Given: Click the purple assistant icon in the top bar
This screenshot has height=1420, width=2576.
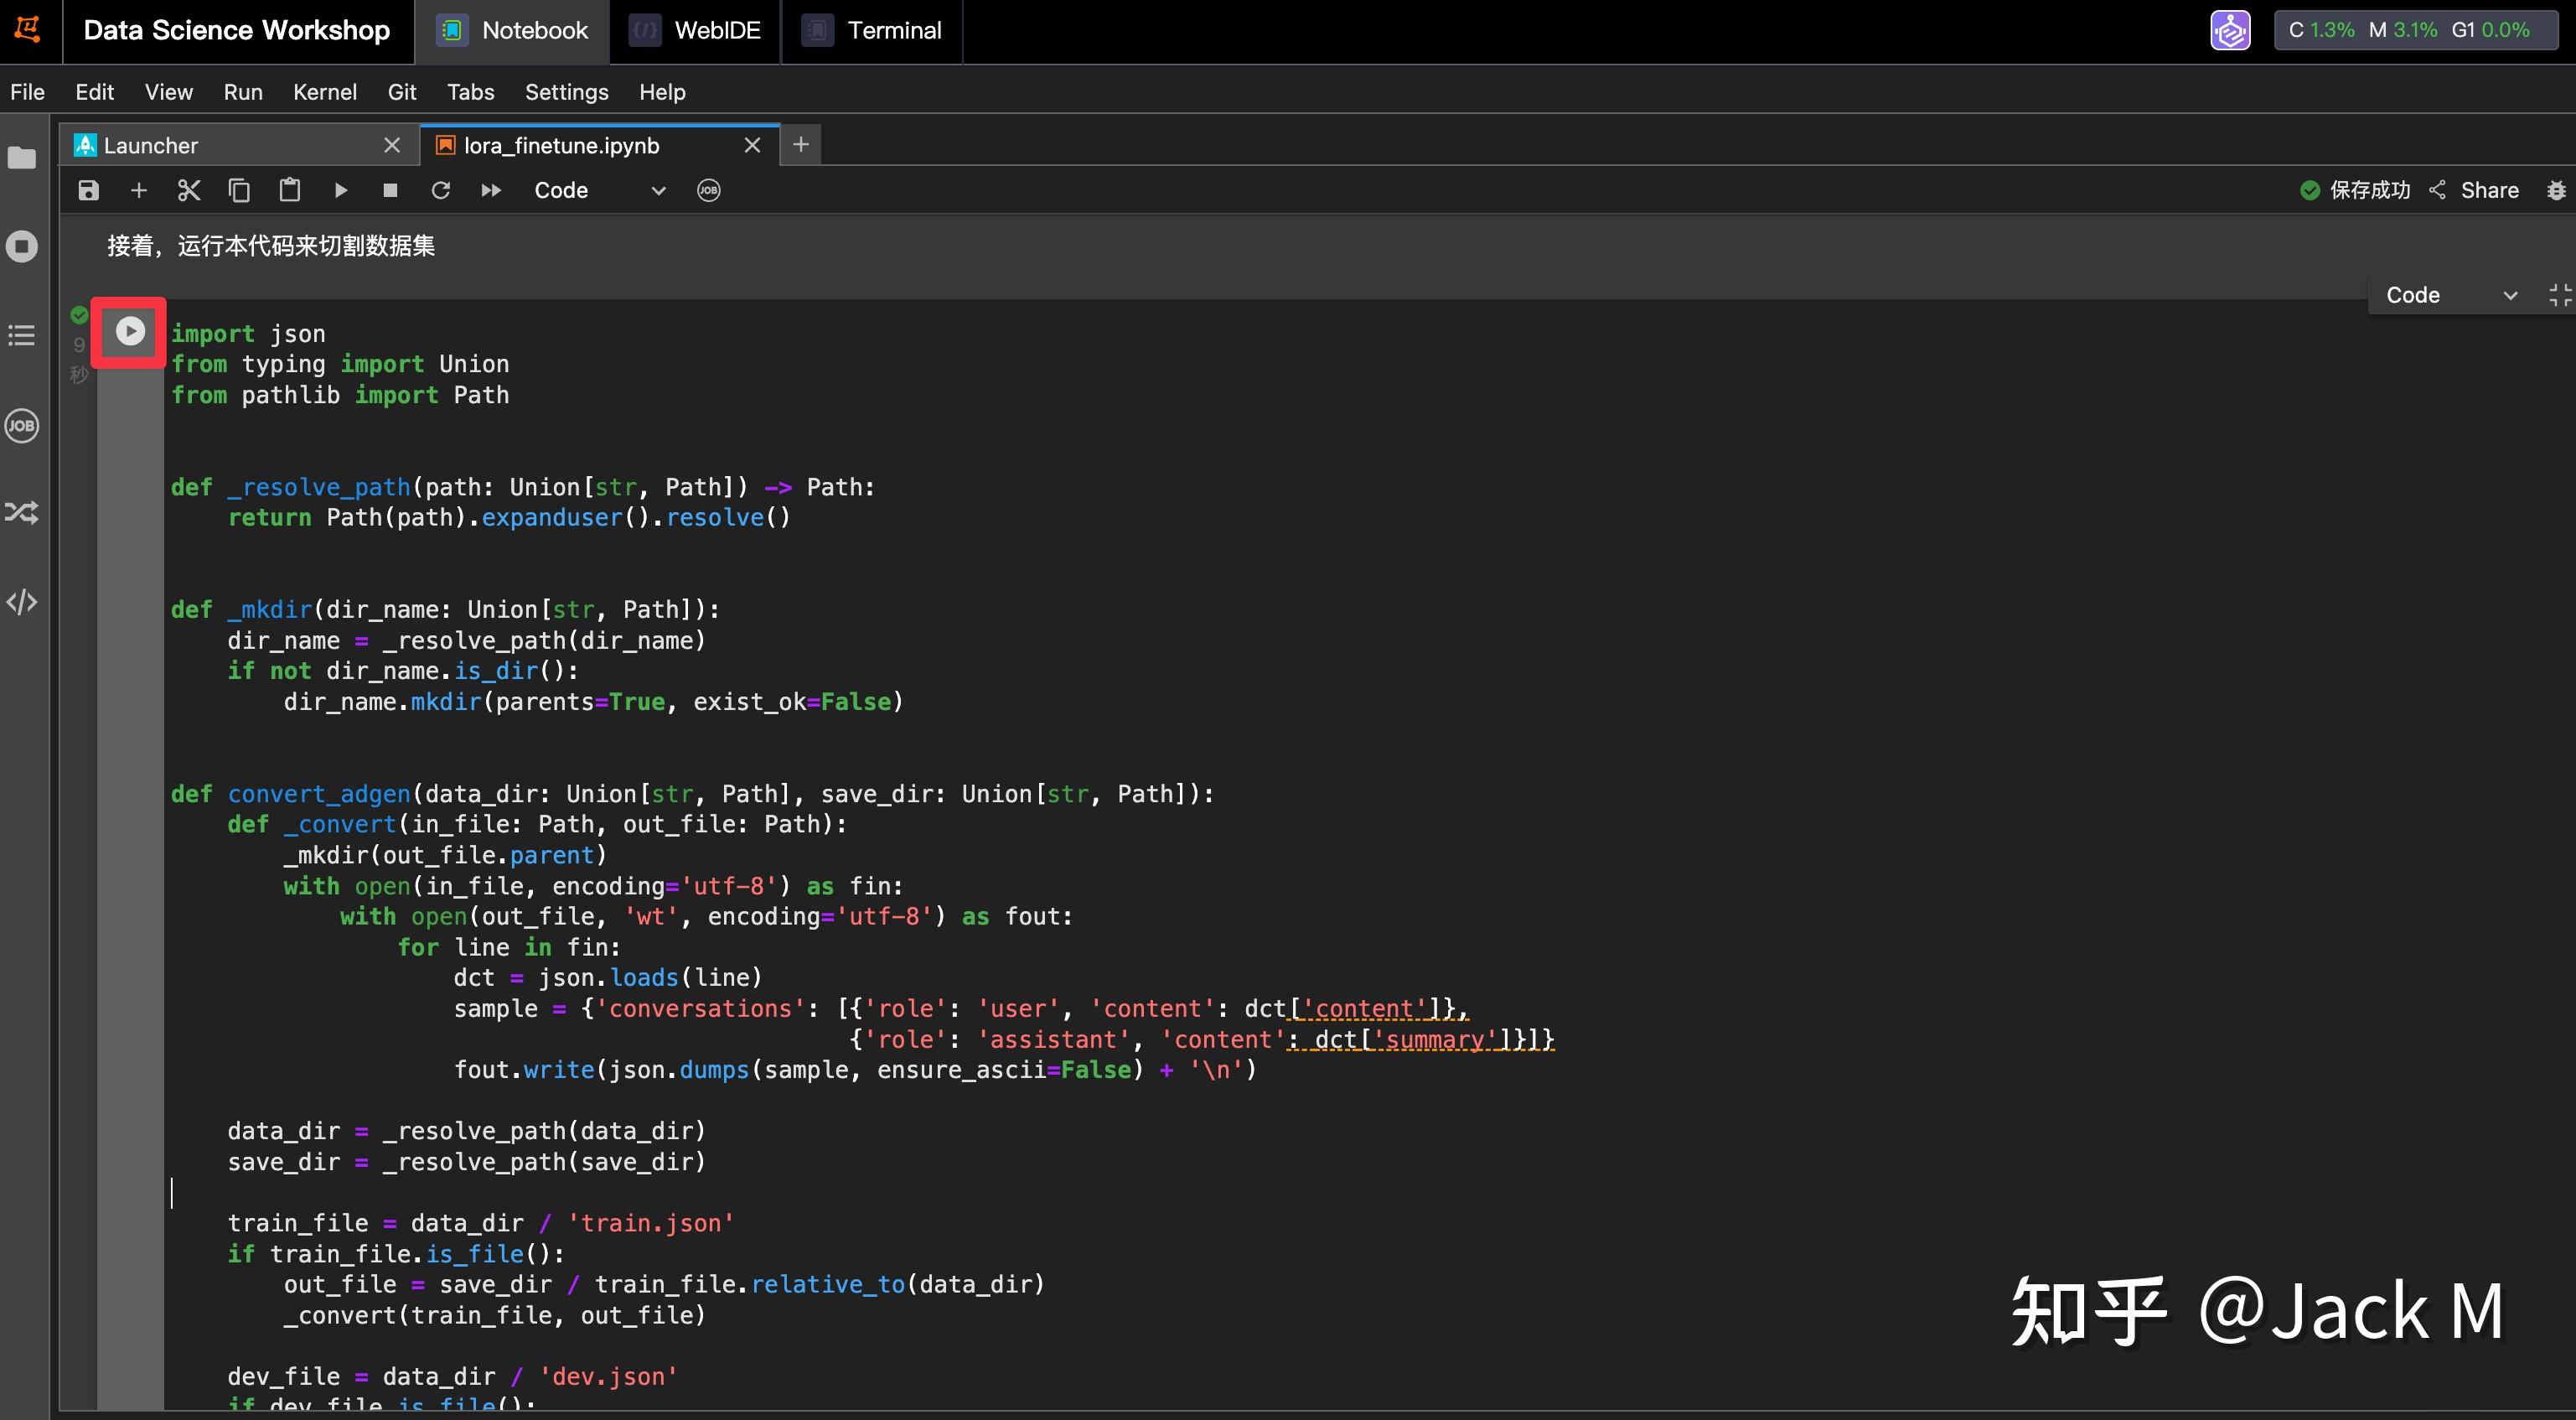Looking at the screenshot, I should (x=2230, y=30).
